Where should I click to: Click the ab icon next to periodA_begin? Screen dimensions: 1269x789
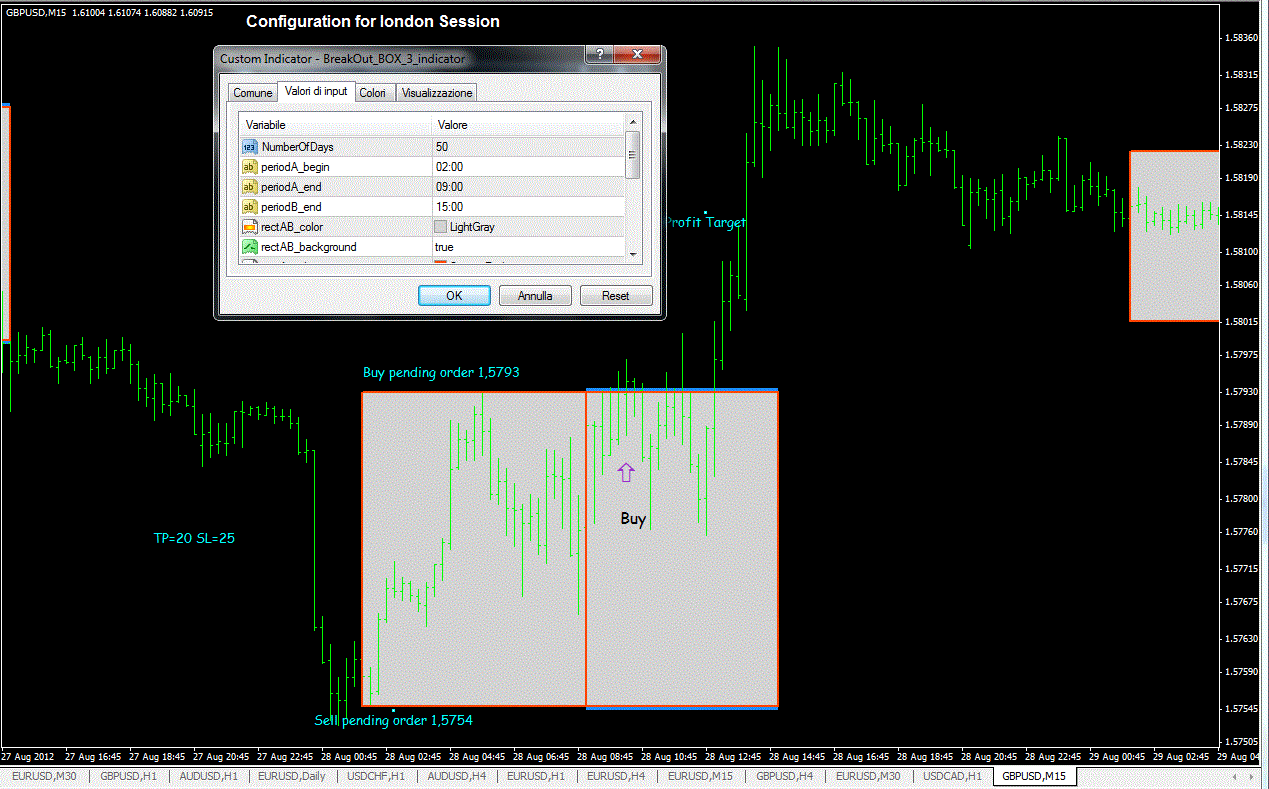click(250, 166)
